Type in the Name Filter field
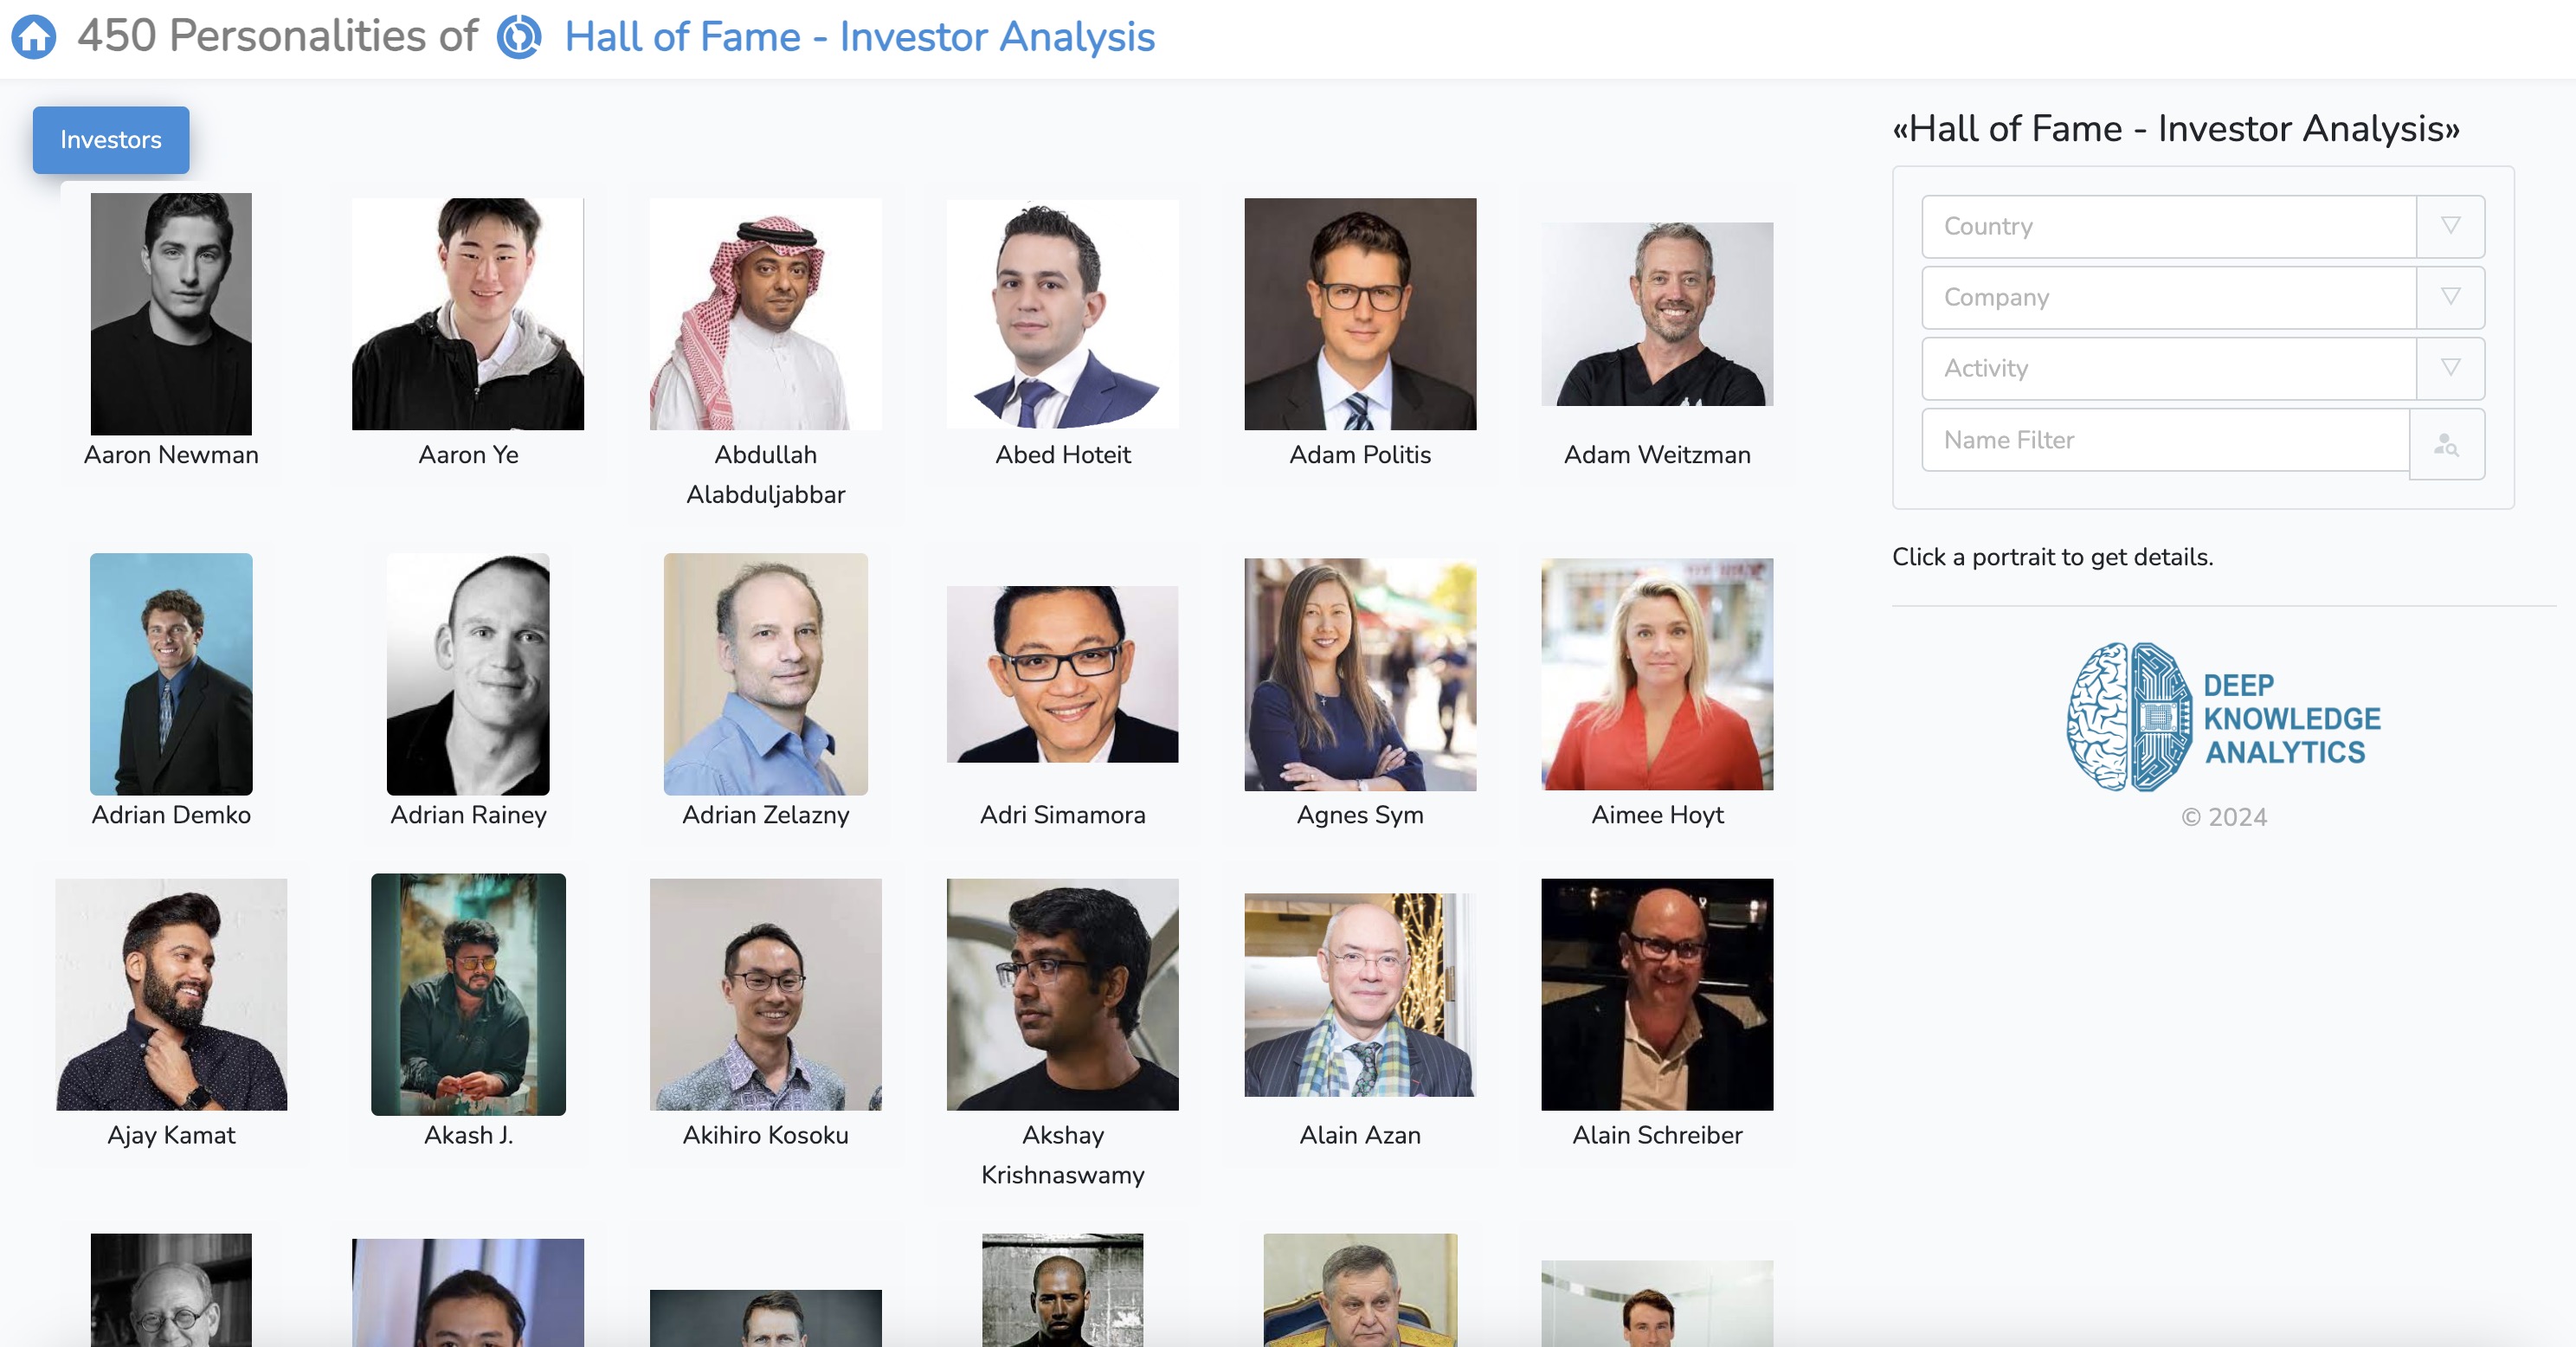Image resolution: width=2576 pixels, height=1347 pixels. pos(2165,440)
